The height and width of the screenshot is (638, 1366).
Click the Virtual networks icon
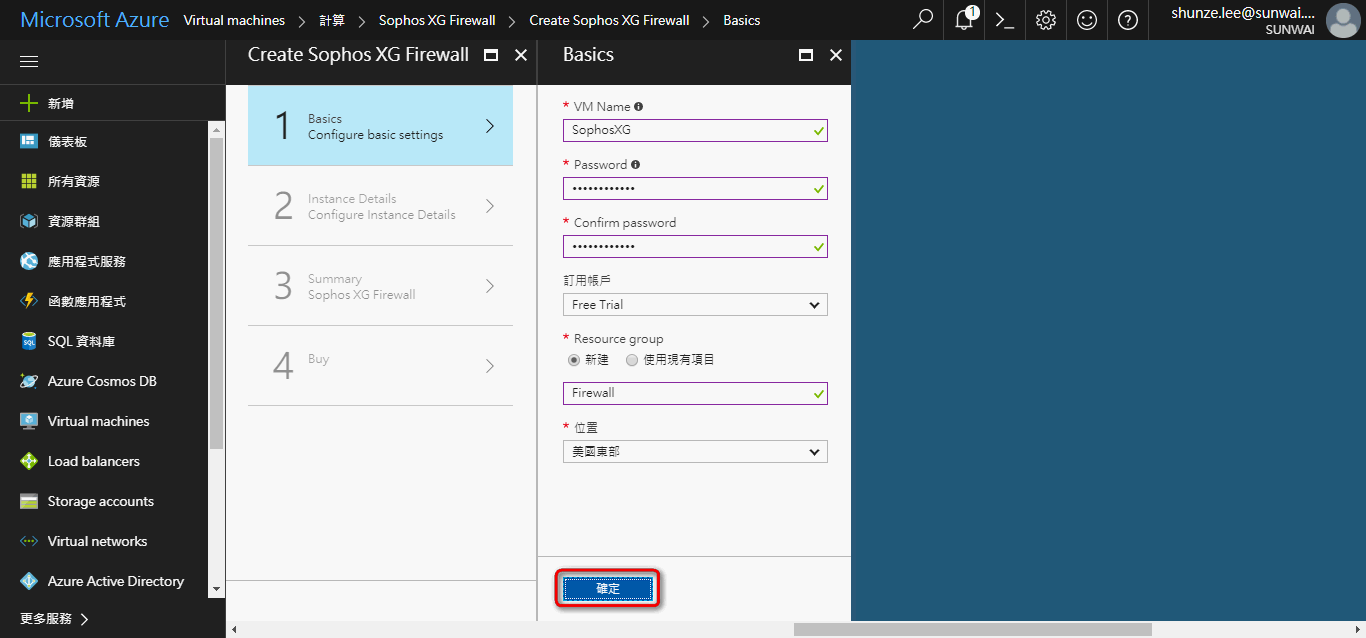point(29,541)
